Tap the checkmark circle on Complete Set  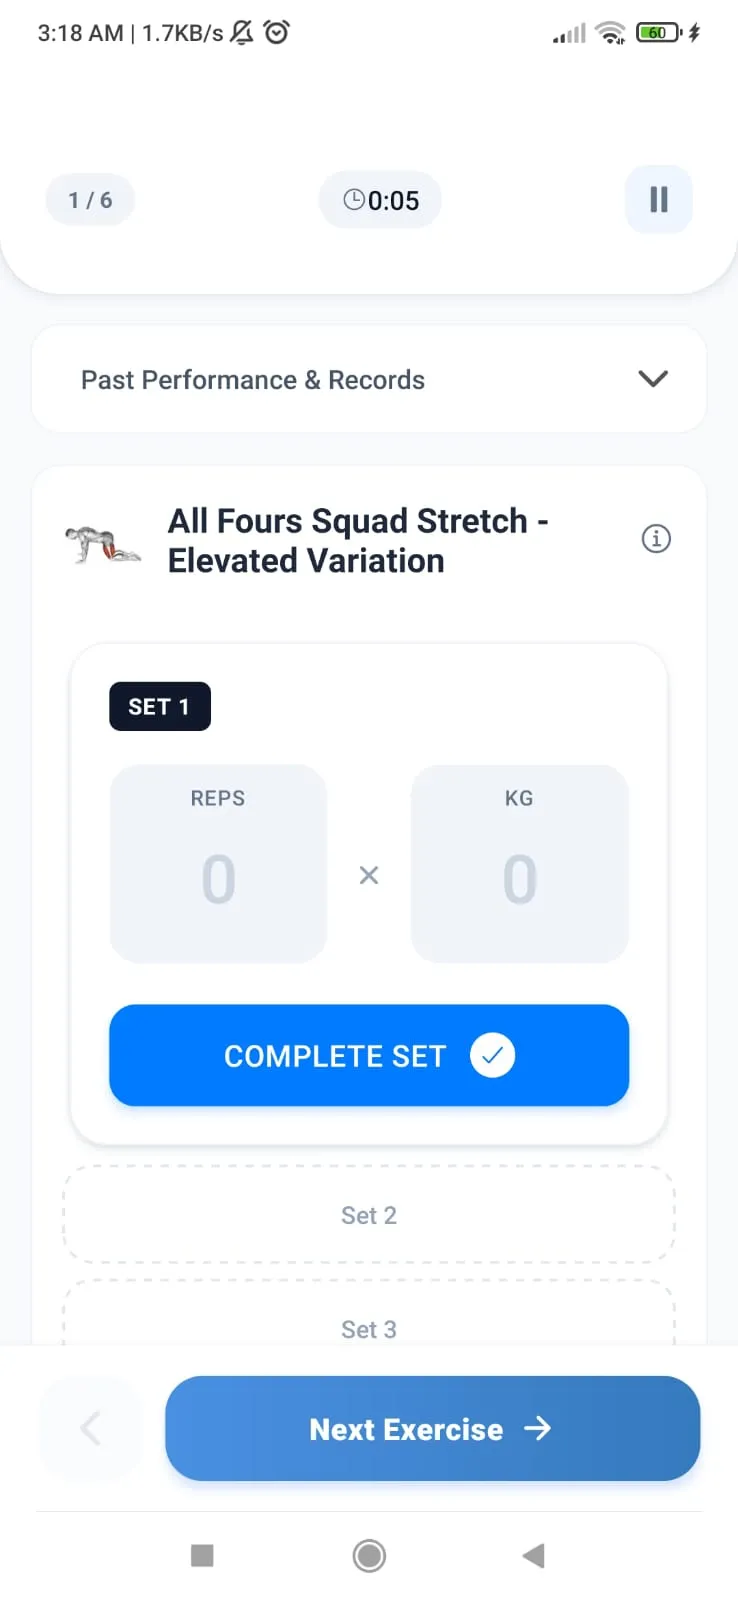point(492,1056)
